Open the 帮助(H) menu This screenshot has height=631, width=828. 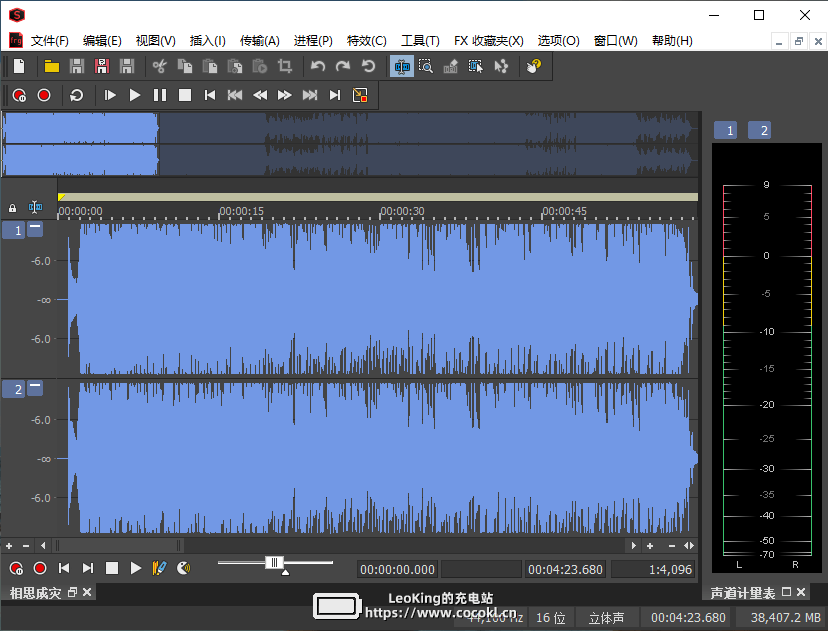(x=672, y=41)
